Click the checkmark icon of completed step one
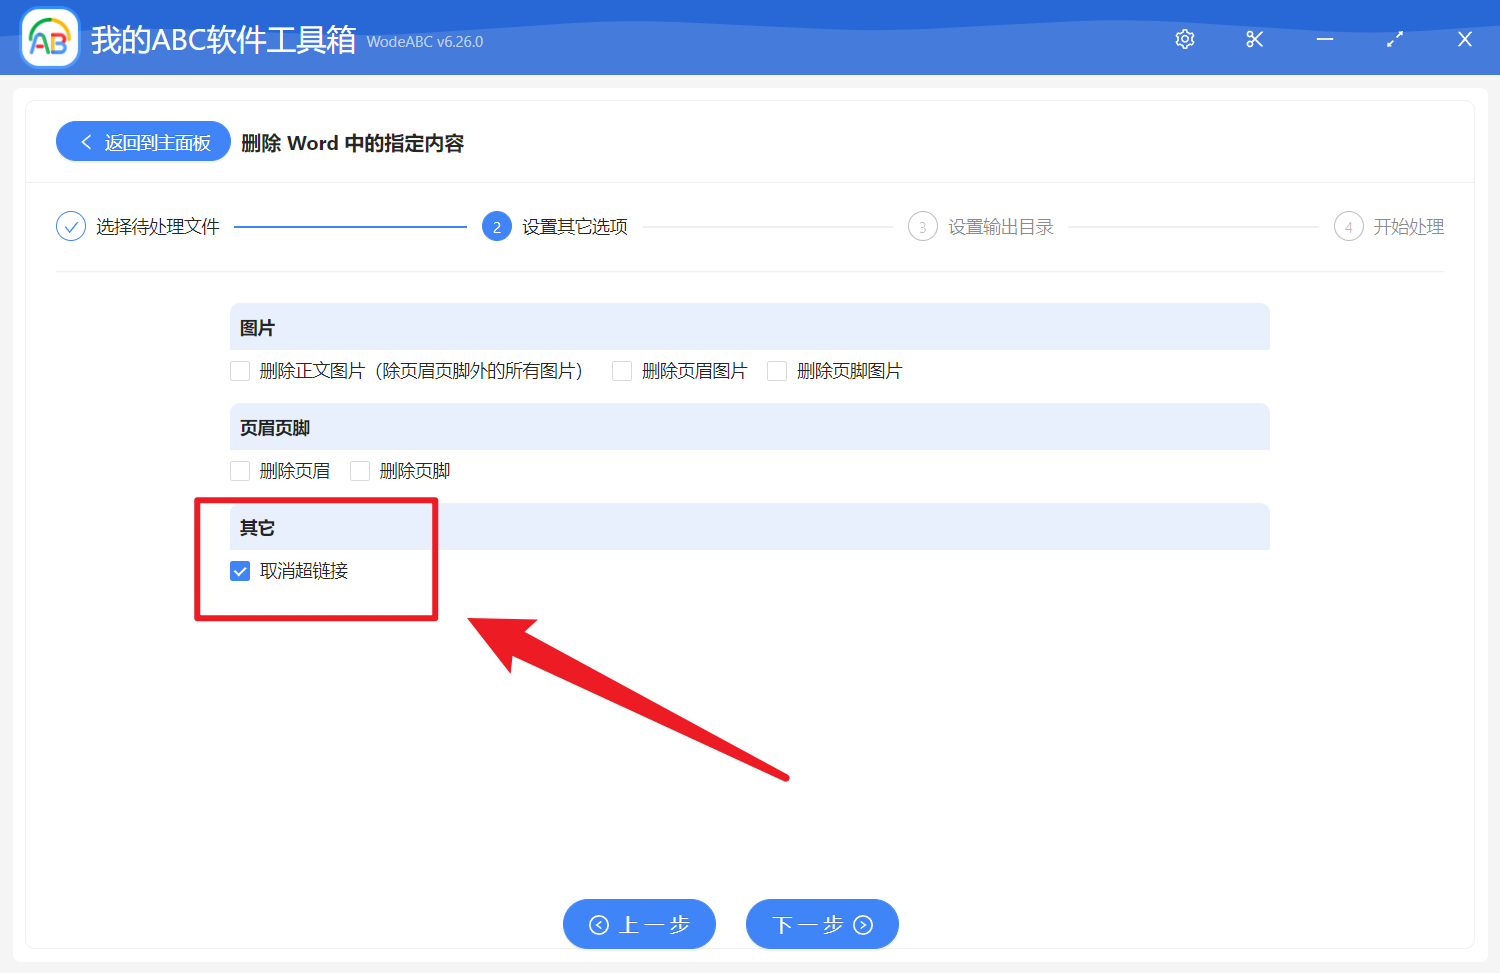This screenshot has height=973, width=1500. click(x=70, y=226)
